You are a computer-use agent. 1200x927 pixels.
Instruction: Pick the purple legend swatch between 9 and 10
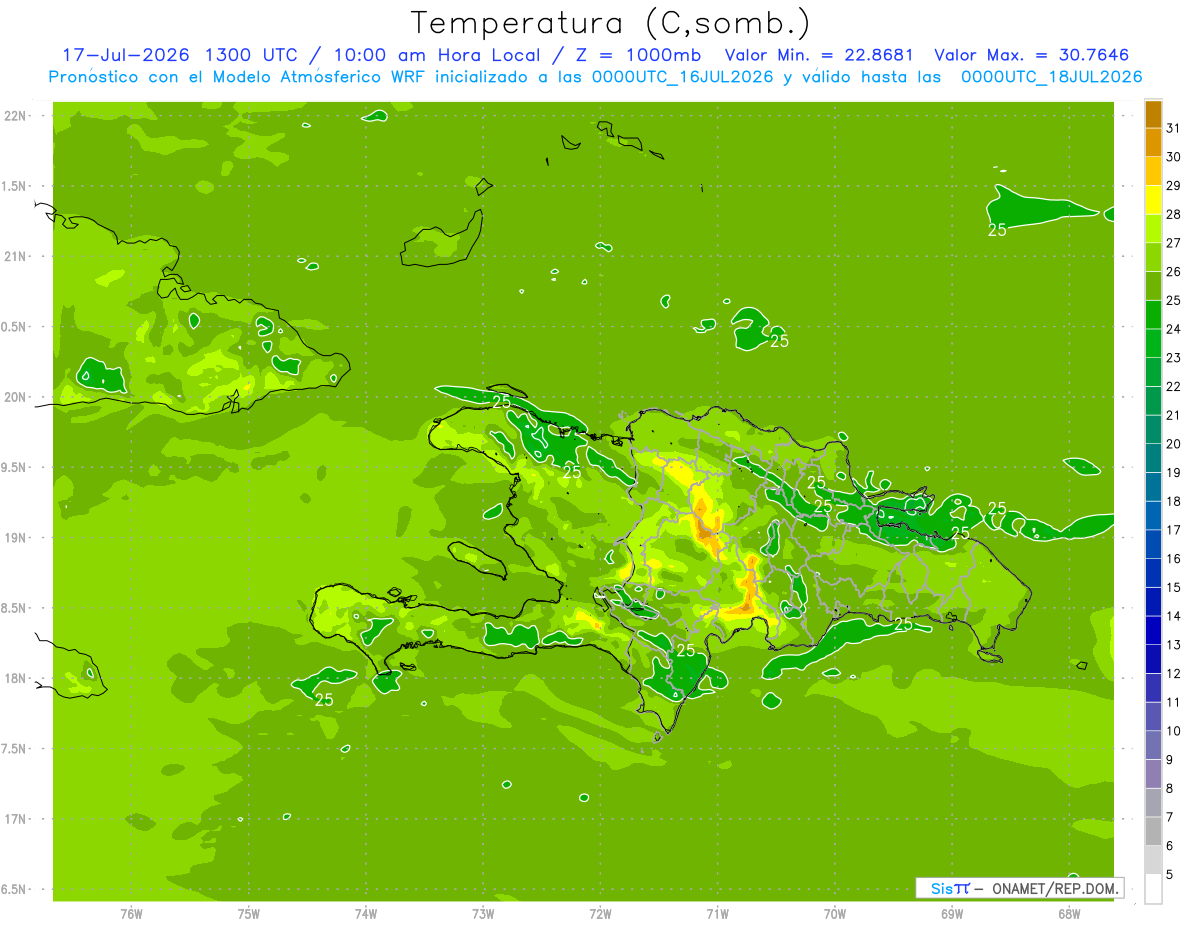tap(1153, 746)
